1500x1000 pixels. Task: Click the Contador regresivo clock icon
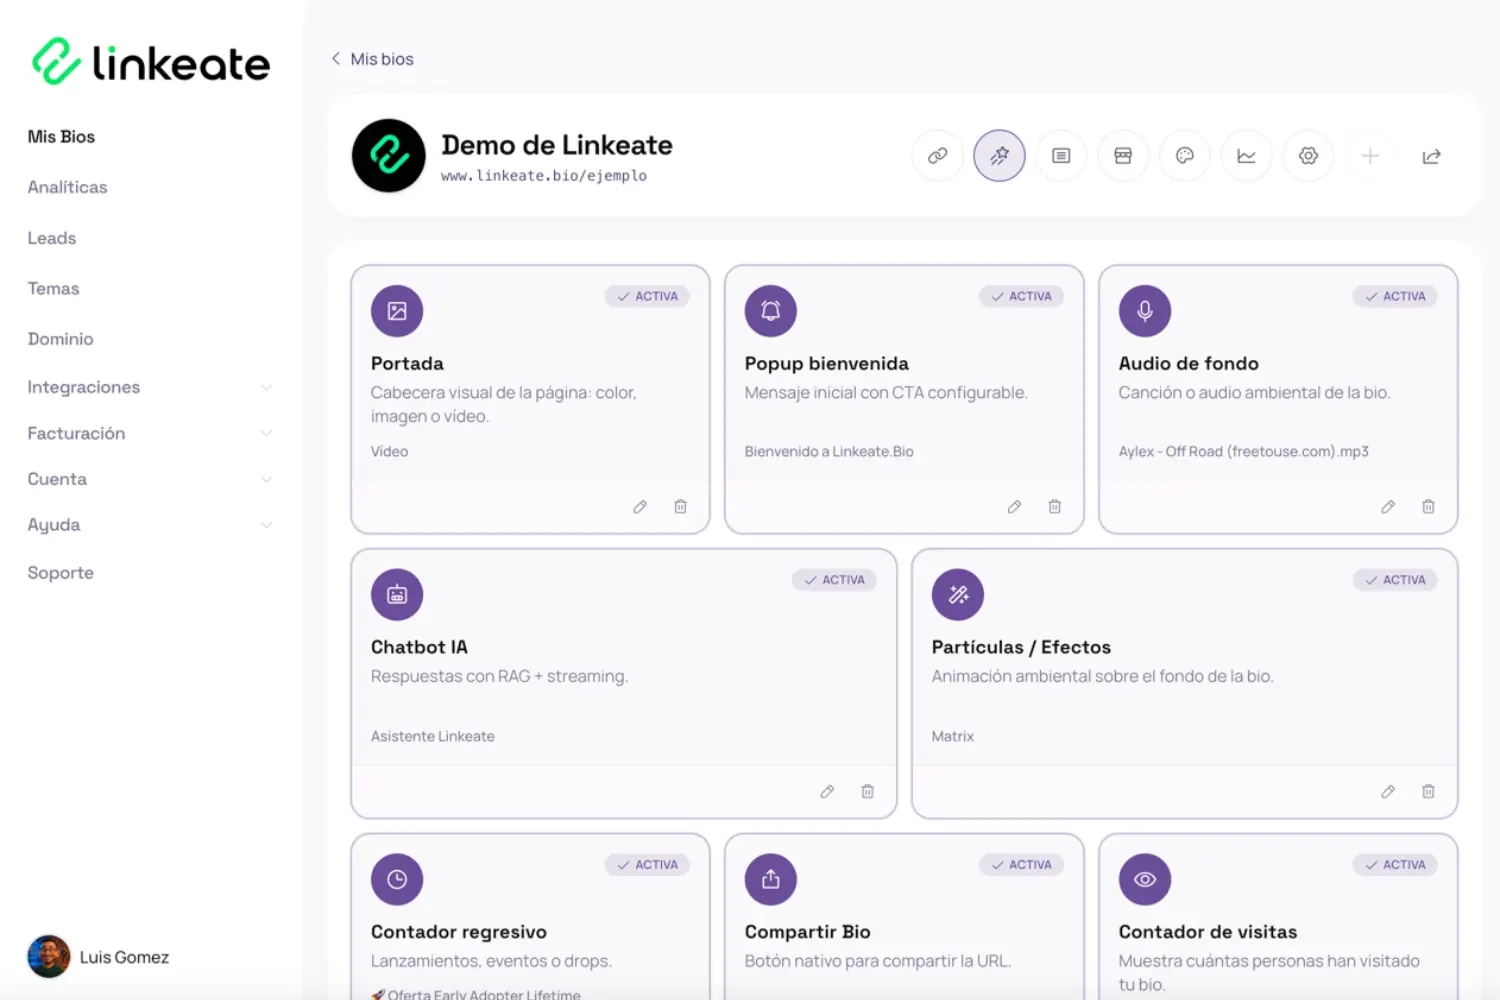tap(397, 879)
